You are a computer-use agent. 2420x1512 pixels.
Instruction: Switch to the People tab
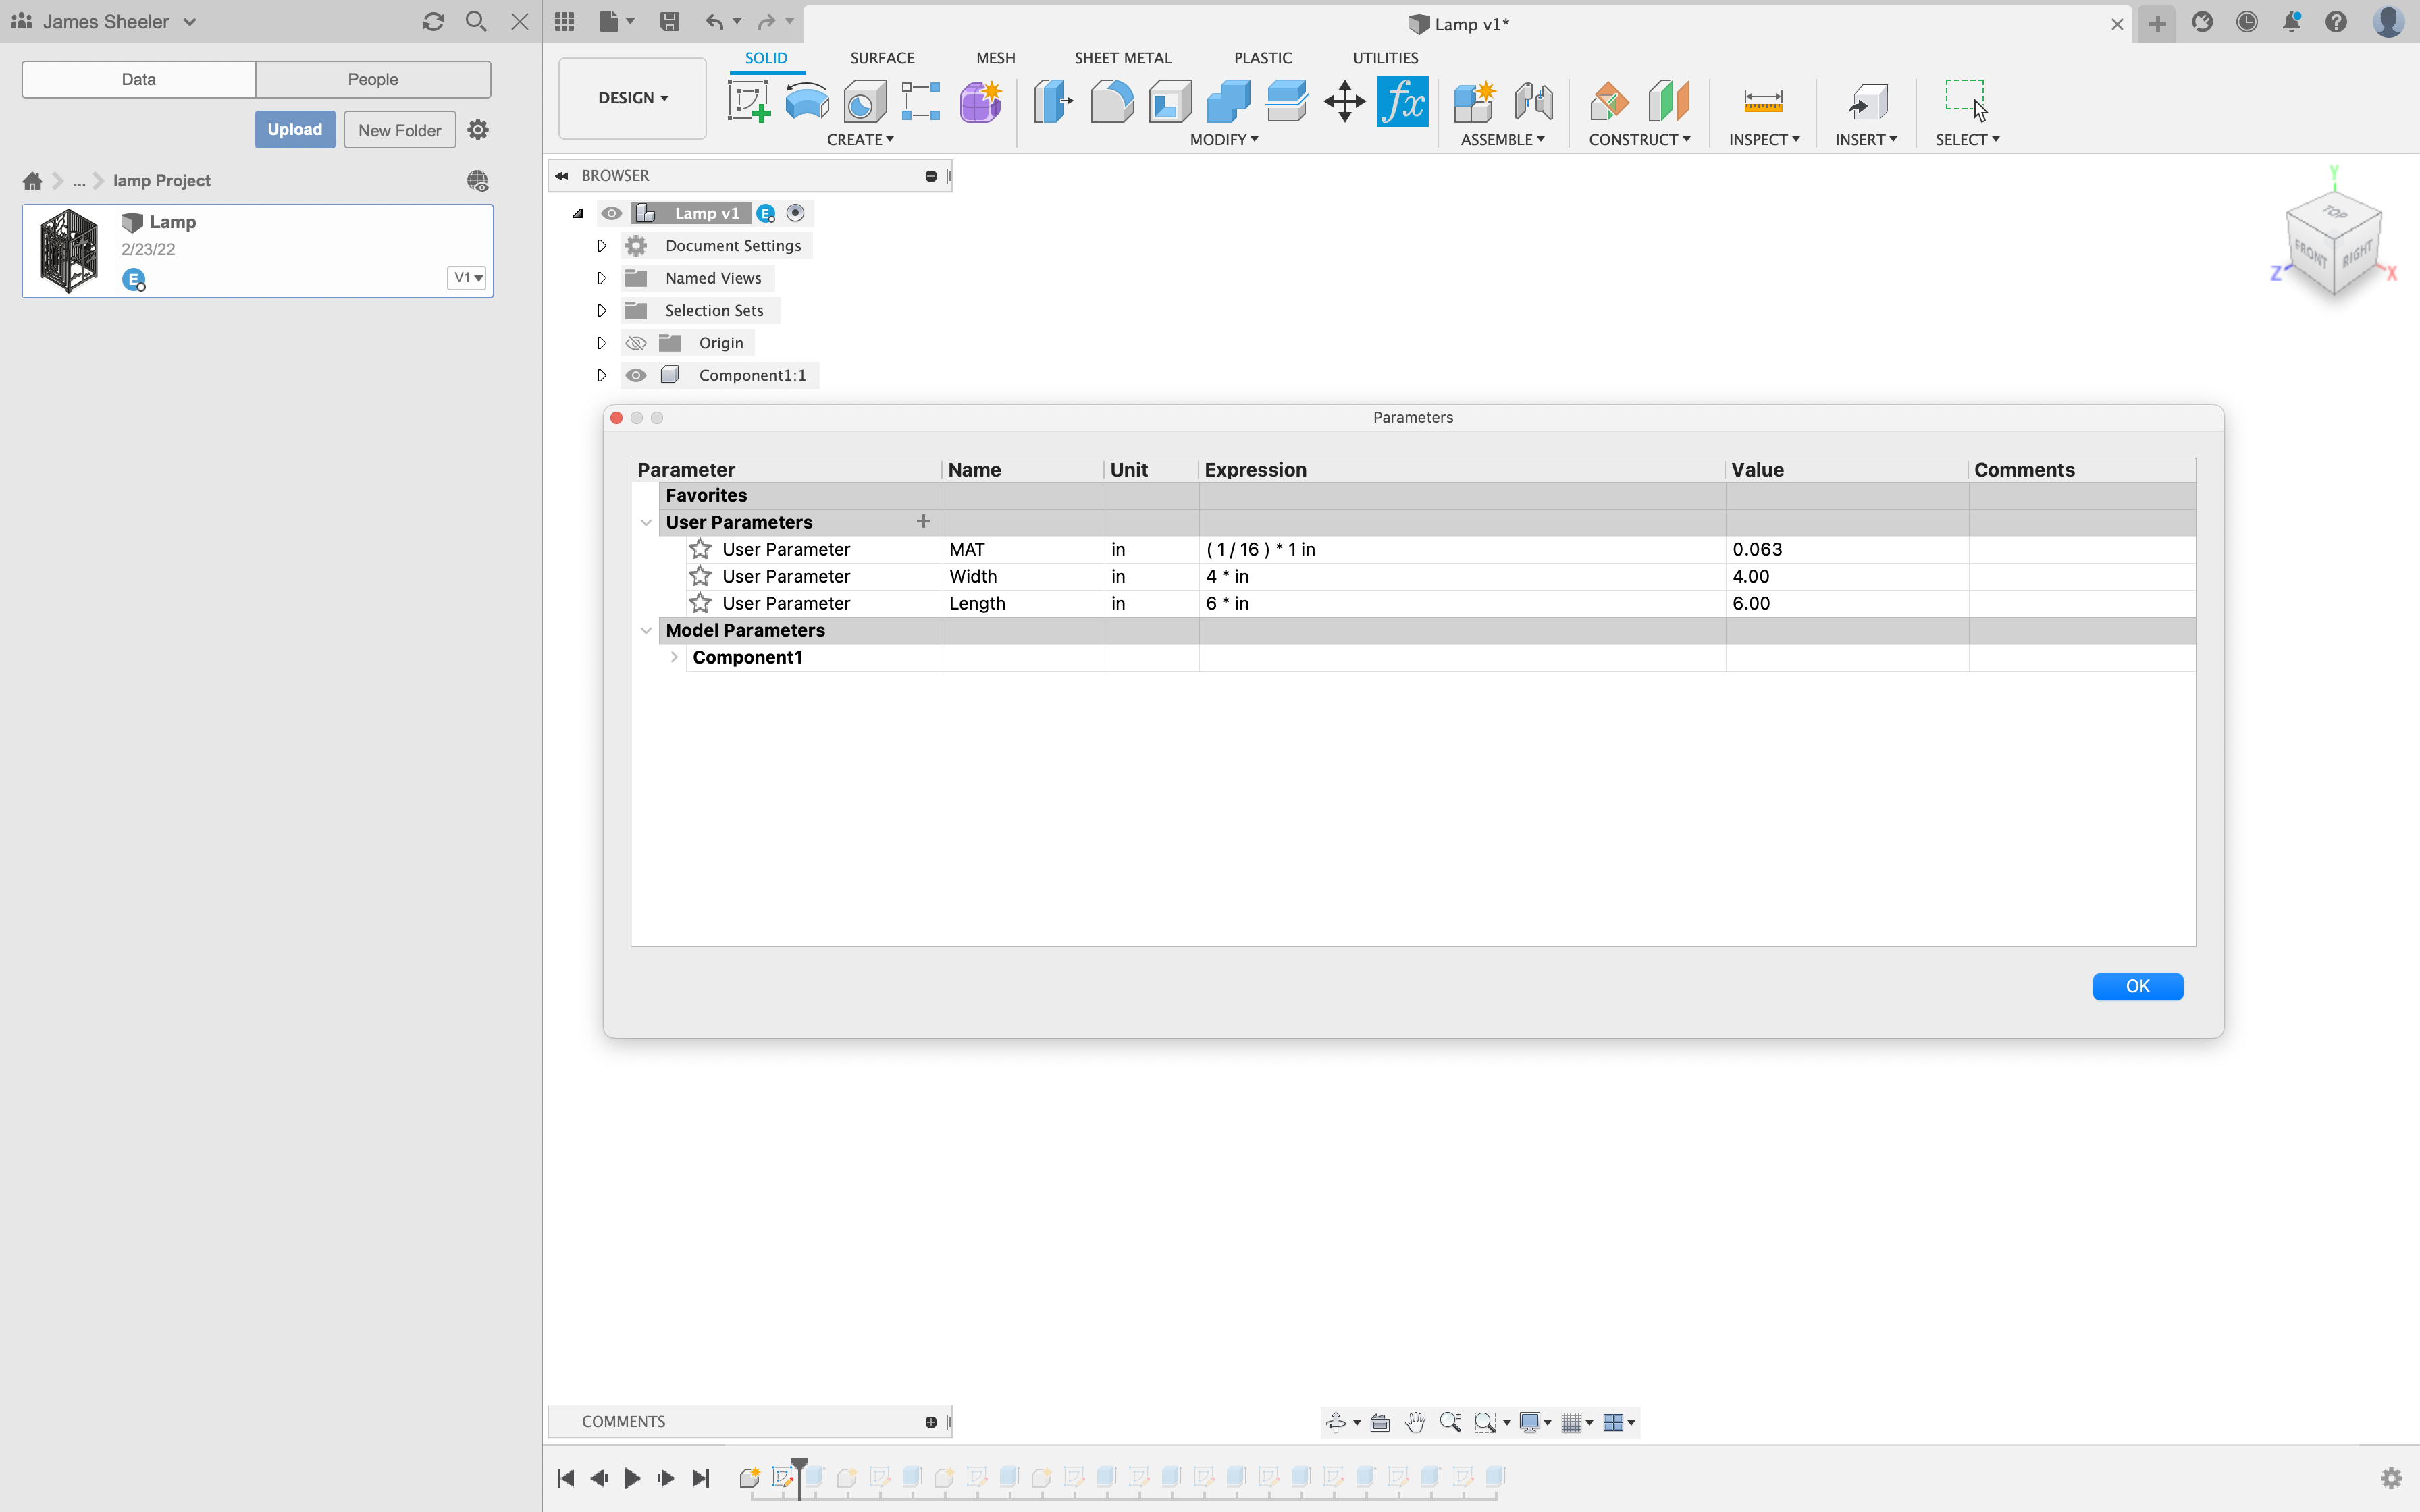372,79
